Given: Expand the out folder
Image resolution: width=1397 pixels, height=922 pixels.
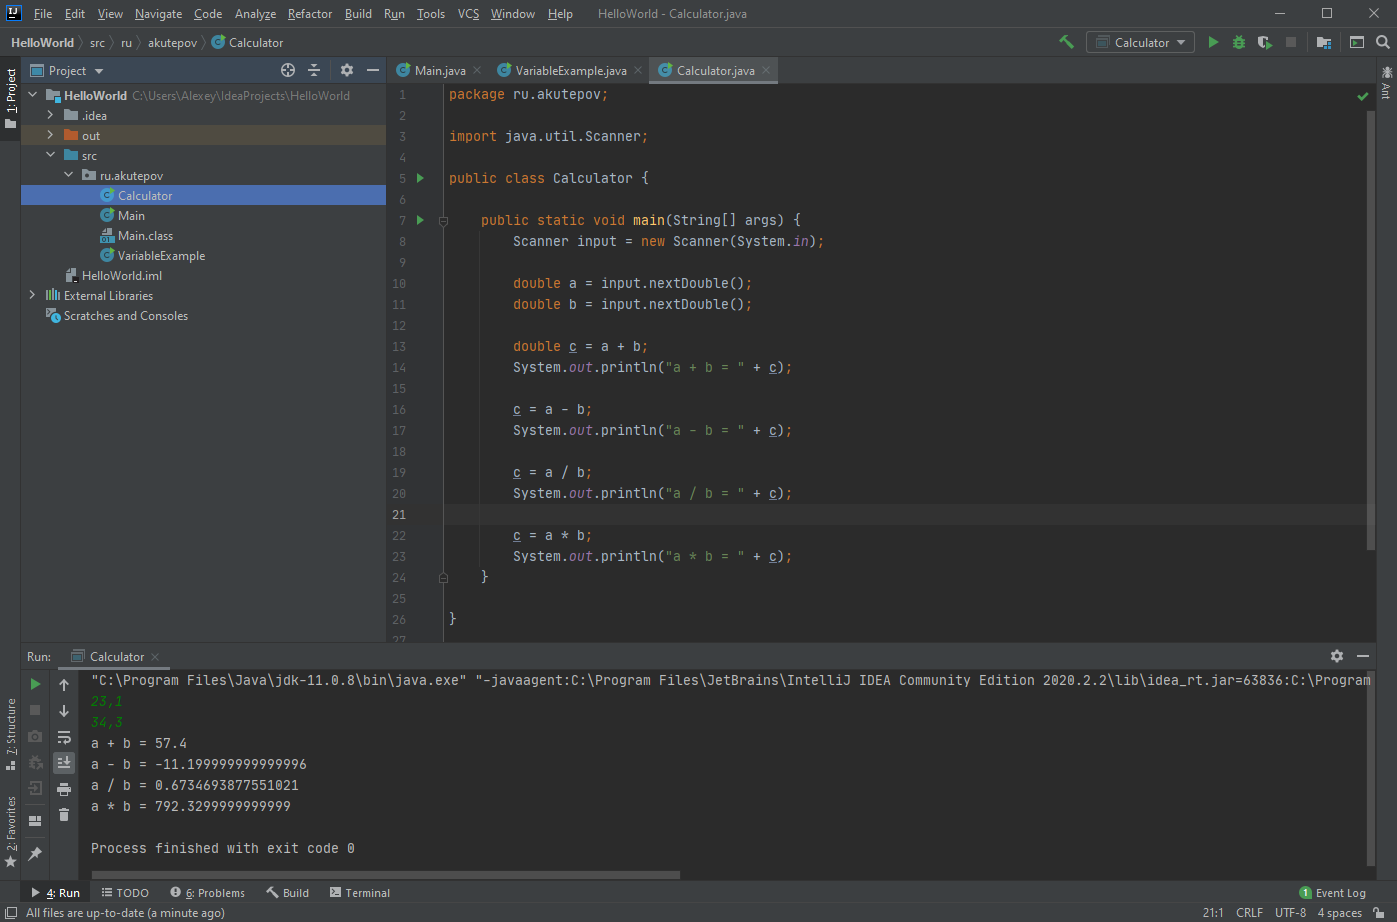Looking at the screenshot, I should coord(51,135).
